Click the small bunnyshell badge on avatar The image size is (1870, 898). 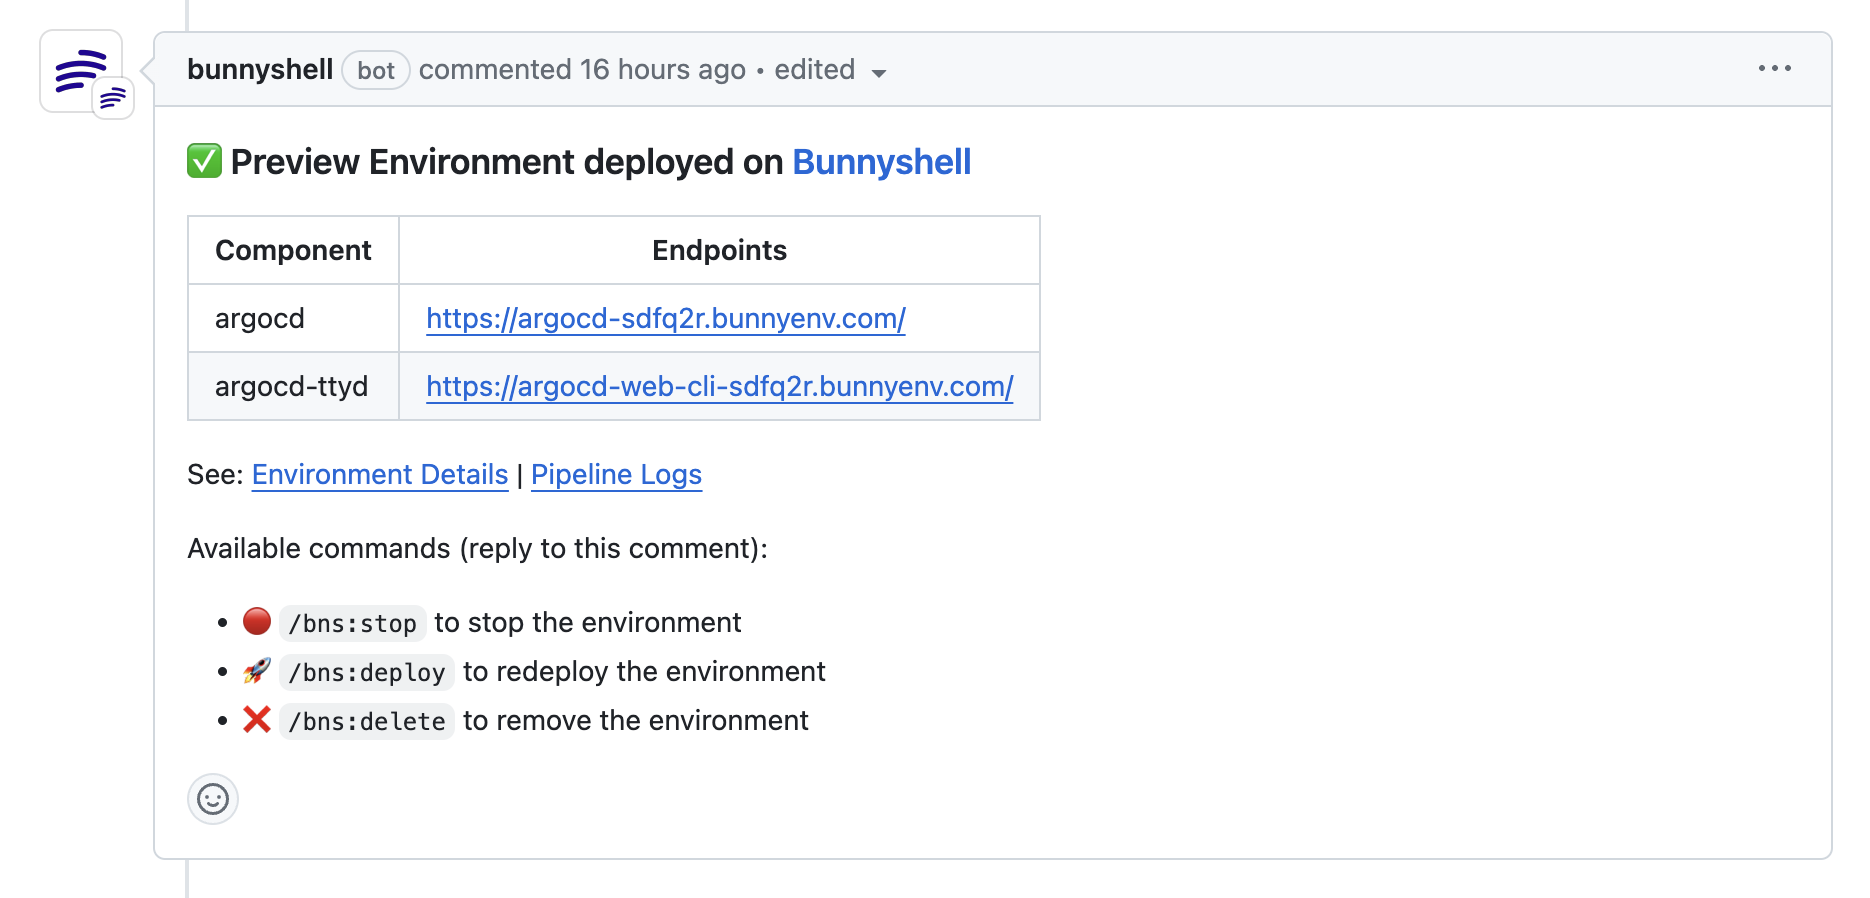pyautogui.click(x=113, y=98)
